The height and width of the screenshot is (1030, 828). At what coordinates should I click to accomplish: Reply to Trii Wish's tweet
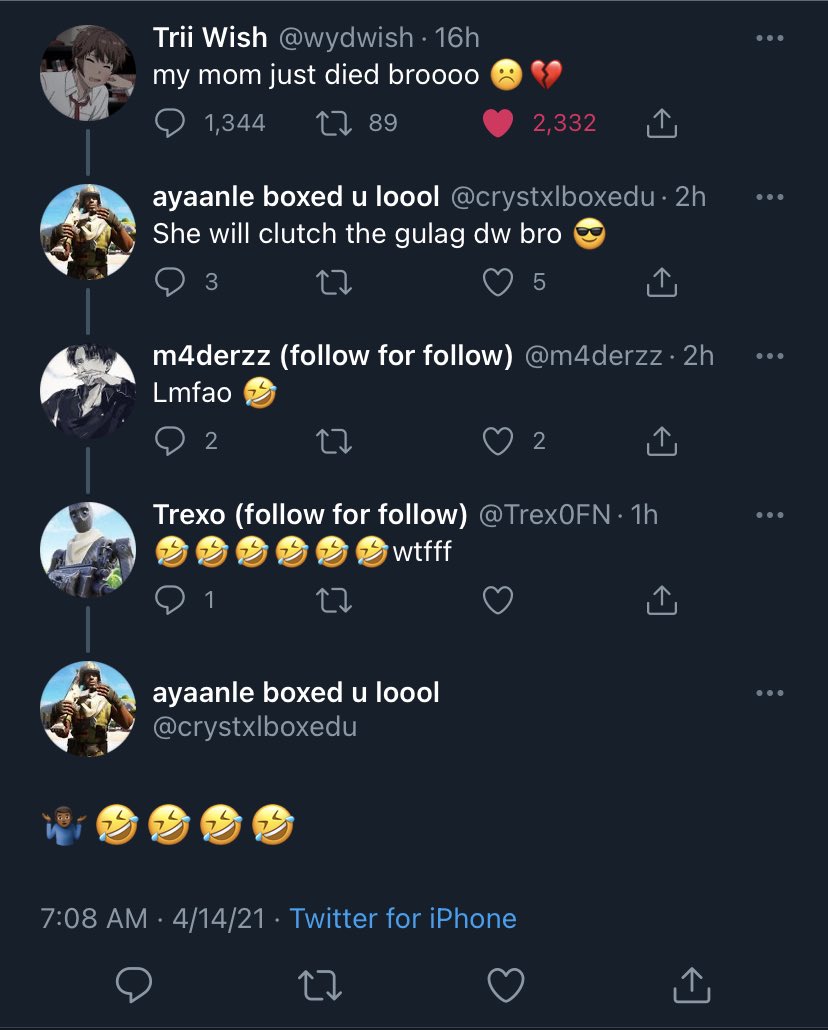tap(172, 123)
